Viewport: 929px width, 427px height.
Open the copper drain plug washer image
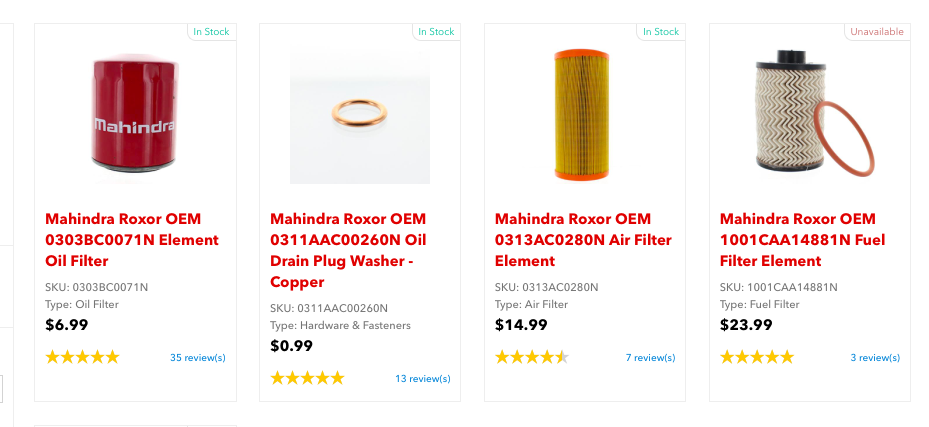pyautogui.click(x=360, y=118)
